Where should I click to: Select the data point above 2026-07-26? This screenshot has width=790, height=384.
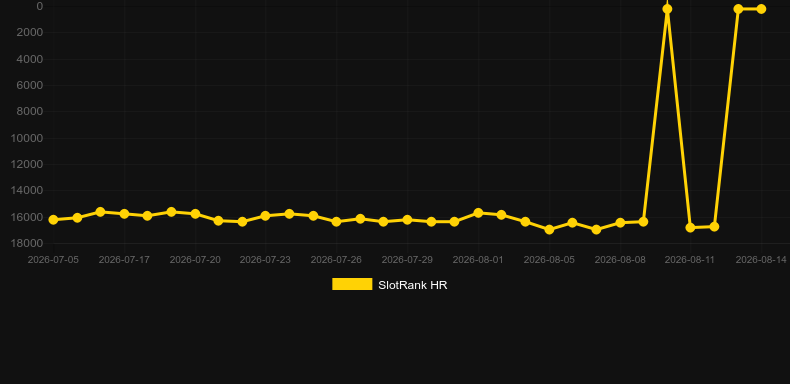pyautogui.click(x=337, y=222)
